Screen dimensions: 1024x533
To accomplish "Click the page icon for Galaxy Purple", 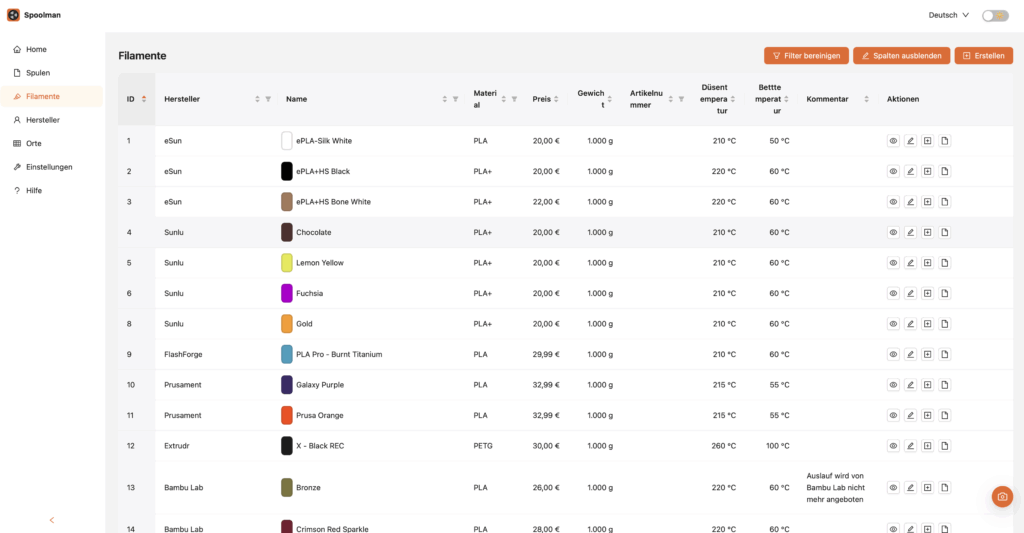I will point(945,385).
